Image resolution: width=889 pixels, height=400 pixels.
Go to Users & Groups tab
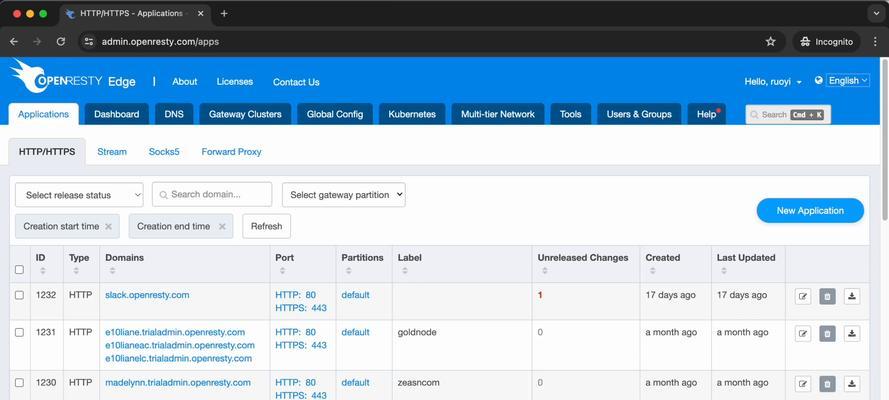tap(639, 114)
